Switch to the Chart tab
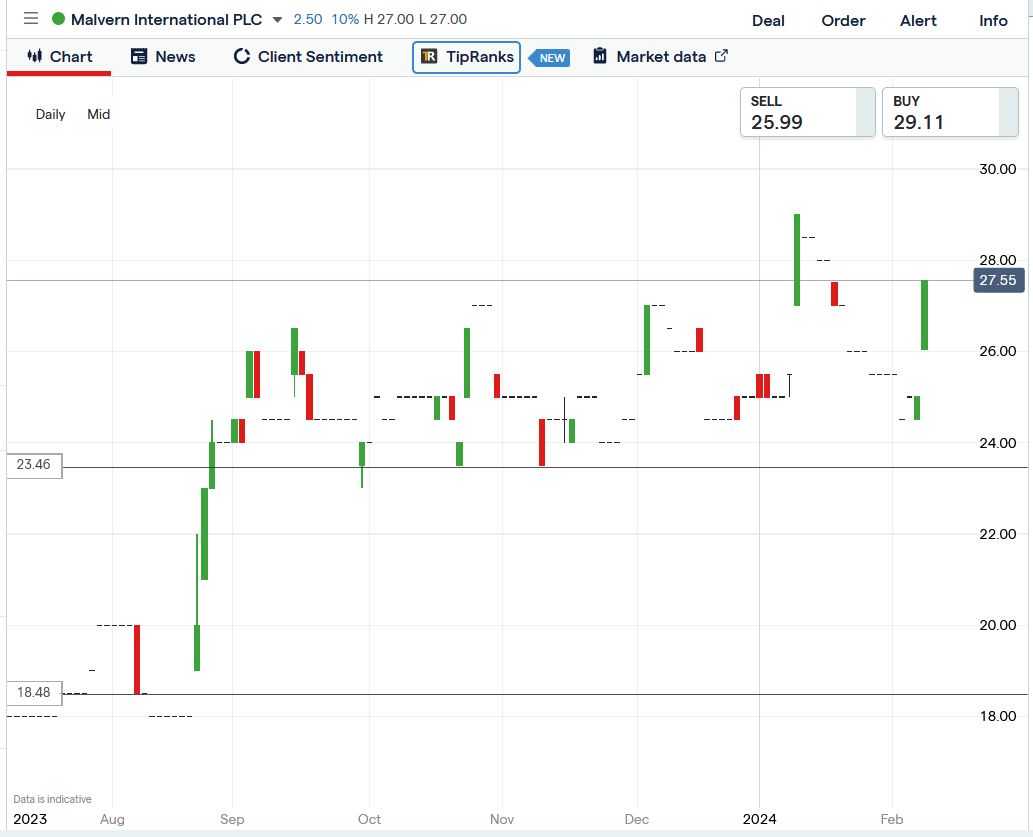The width and height of the screenshot is (1033, 837). pos(59,57)
